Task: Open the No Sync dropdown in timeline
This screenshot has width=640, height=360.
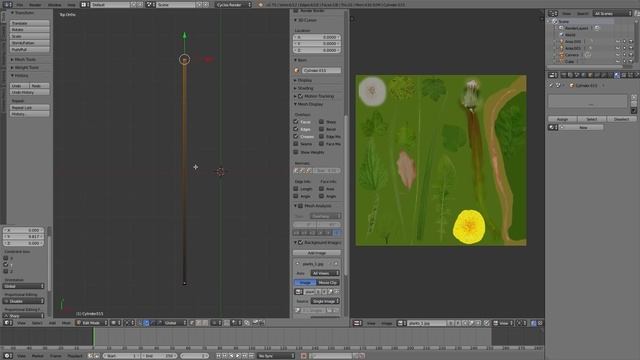Action: 276,356
